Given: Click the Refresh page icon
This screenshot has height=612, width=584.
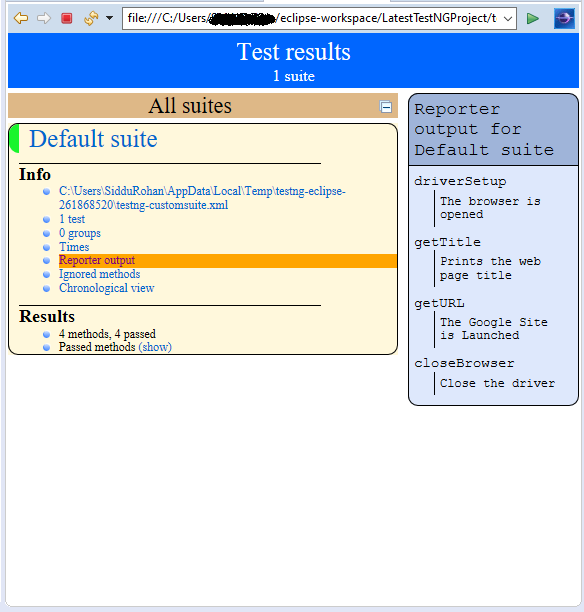Looking at the screenshot, I should [x=91, y=18].
